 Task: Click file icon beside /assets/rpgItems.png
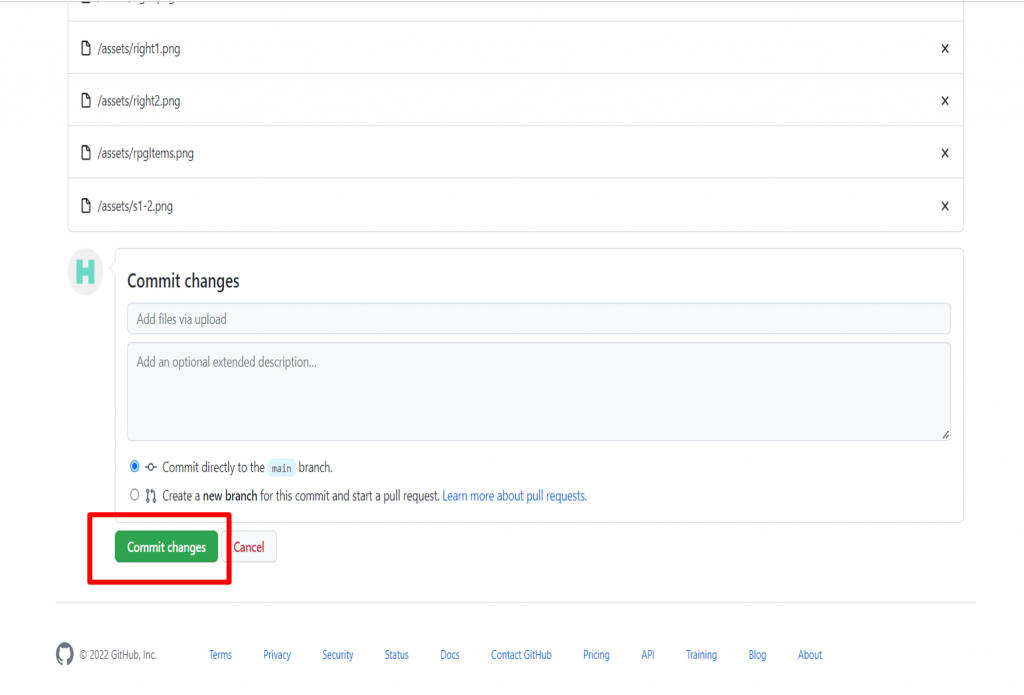point(86,152)
